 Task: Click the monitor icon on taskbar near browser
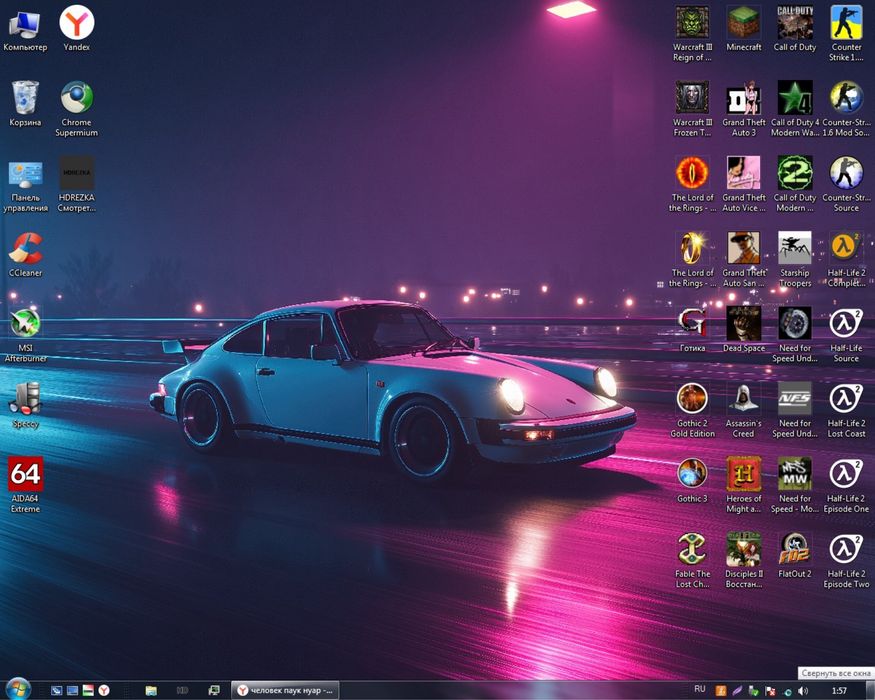pyautogui.click(x=214, y=691)
